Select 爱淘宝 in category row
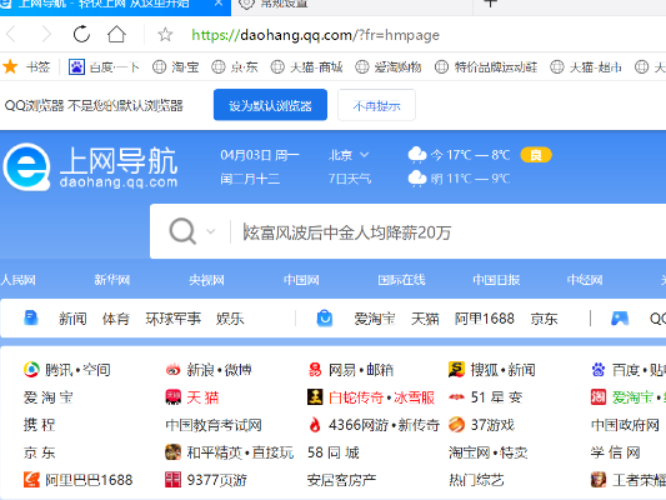Image resolution: width=666 pixels, height=500 pixels. pos(375,319)
